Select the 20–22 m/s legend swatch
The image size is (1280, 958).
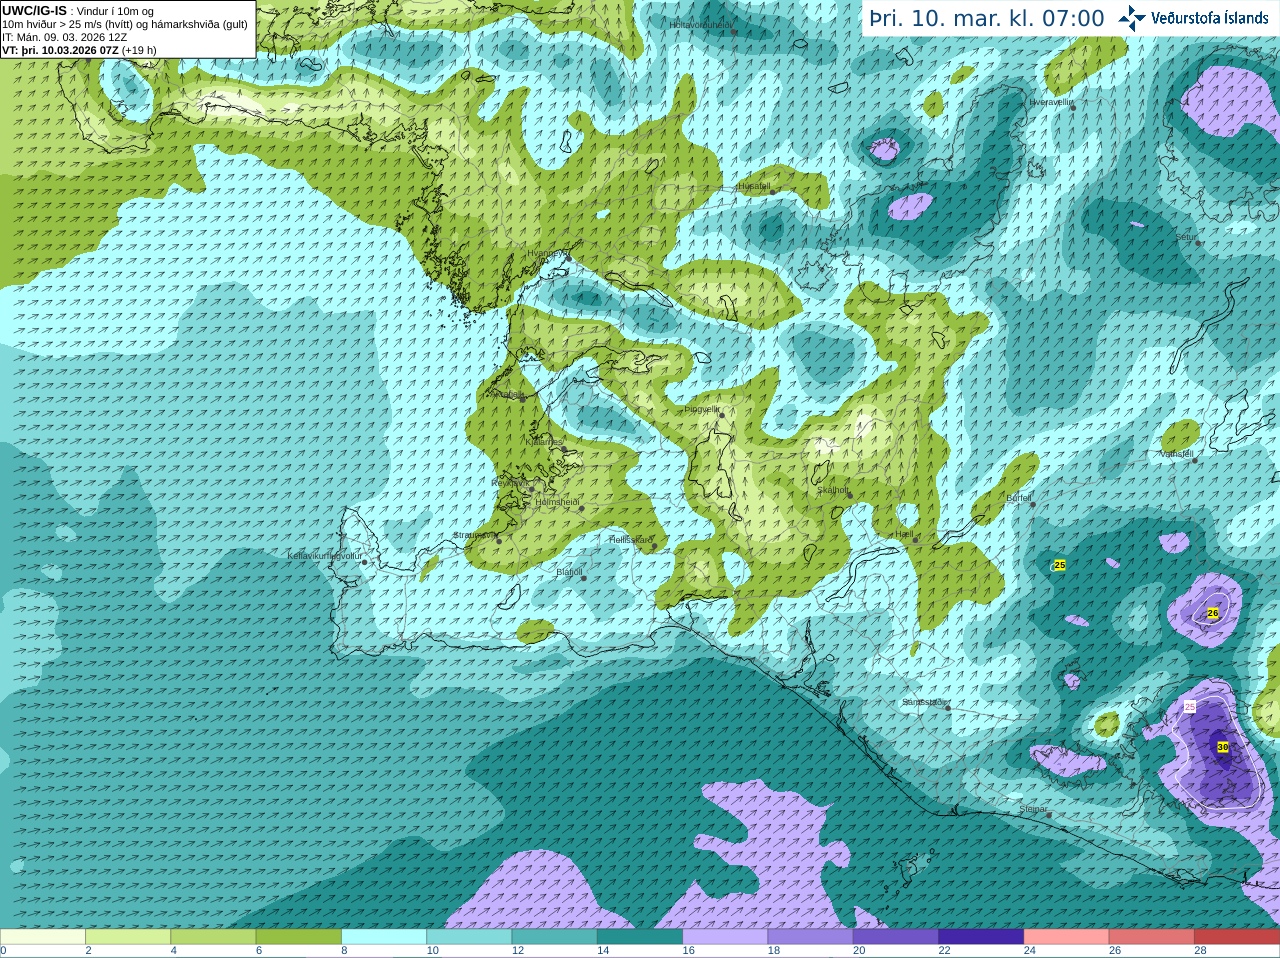tap(896, 937)
